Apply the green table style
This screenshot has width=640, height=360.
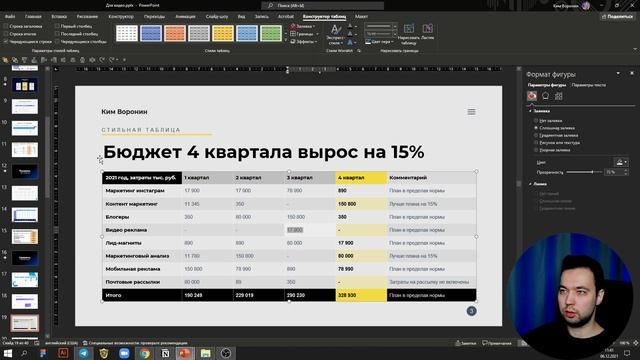(x=271, y=33)
